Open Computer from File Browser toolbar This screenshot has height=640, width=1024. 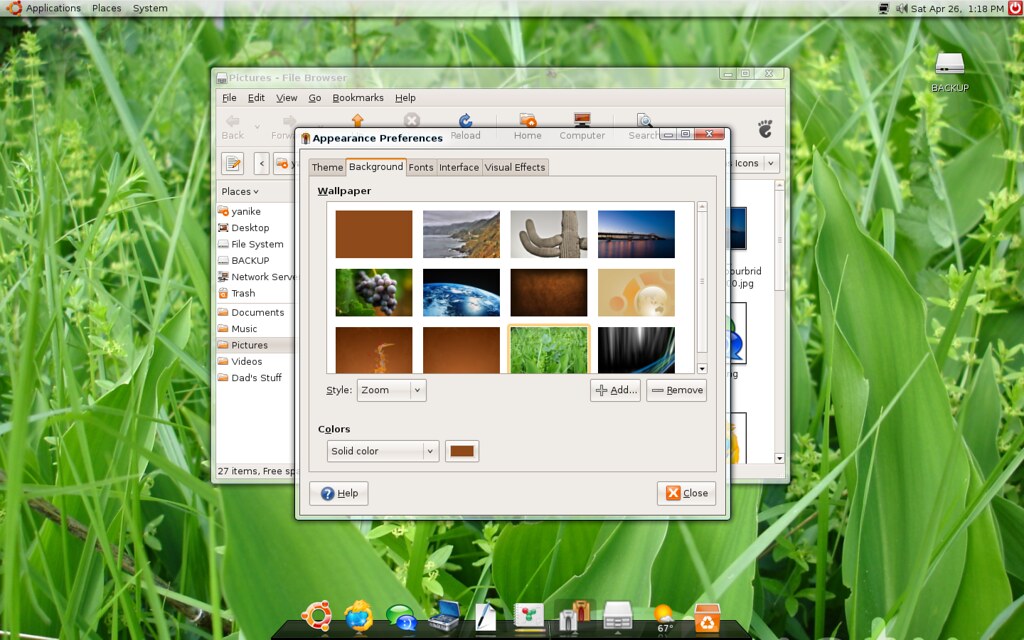(582, 120)
